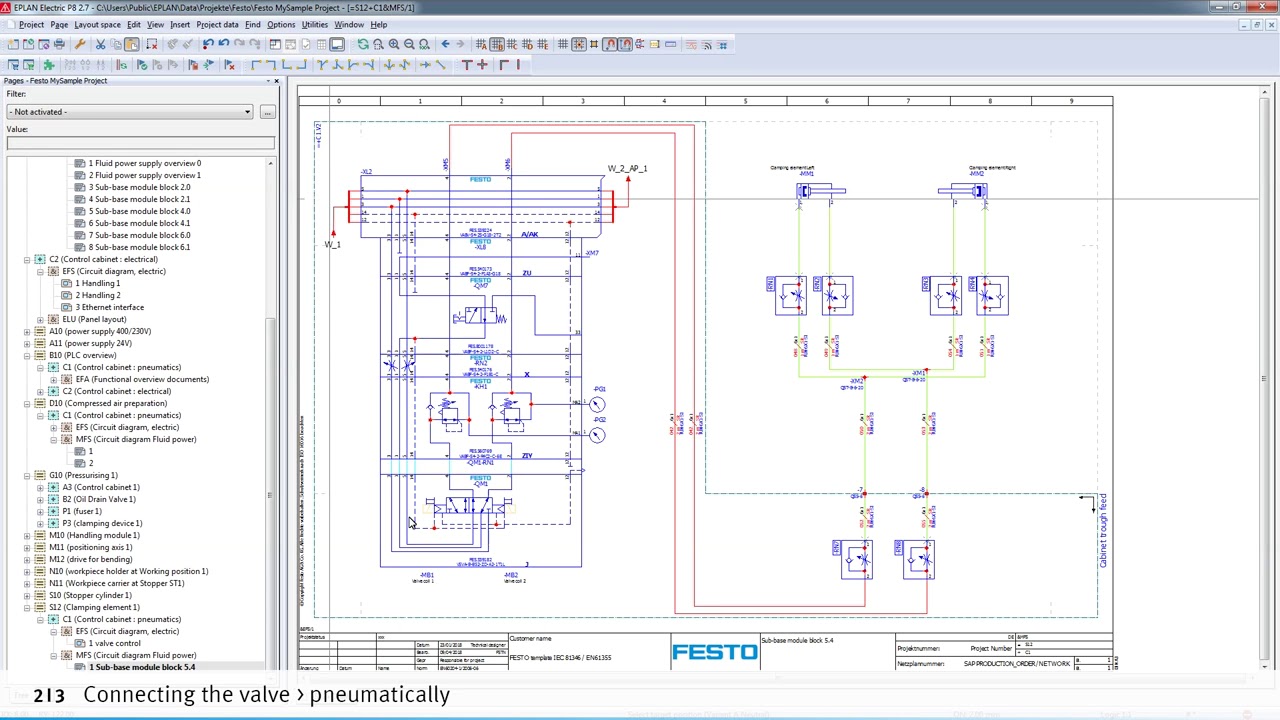Select the red cross junction symbol
The image size is (1280, 720).
coord(482,65)
